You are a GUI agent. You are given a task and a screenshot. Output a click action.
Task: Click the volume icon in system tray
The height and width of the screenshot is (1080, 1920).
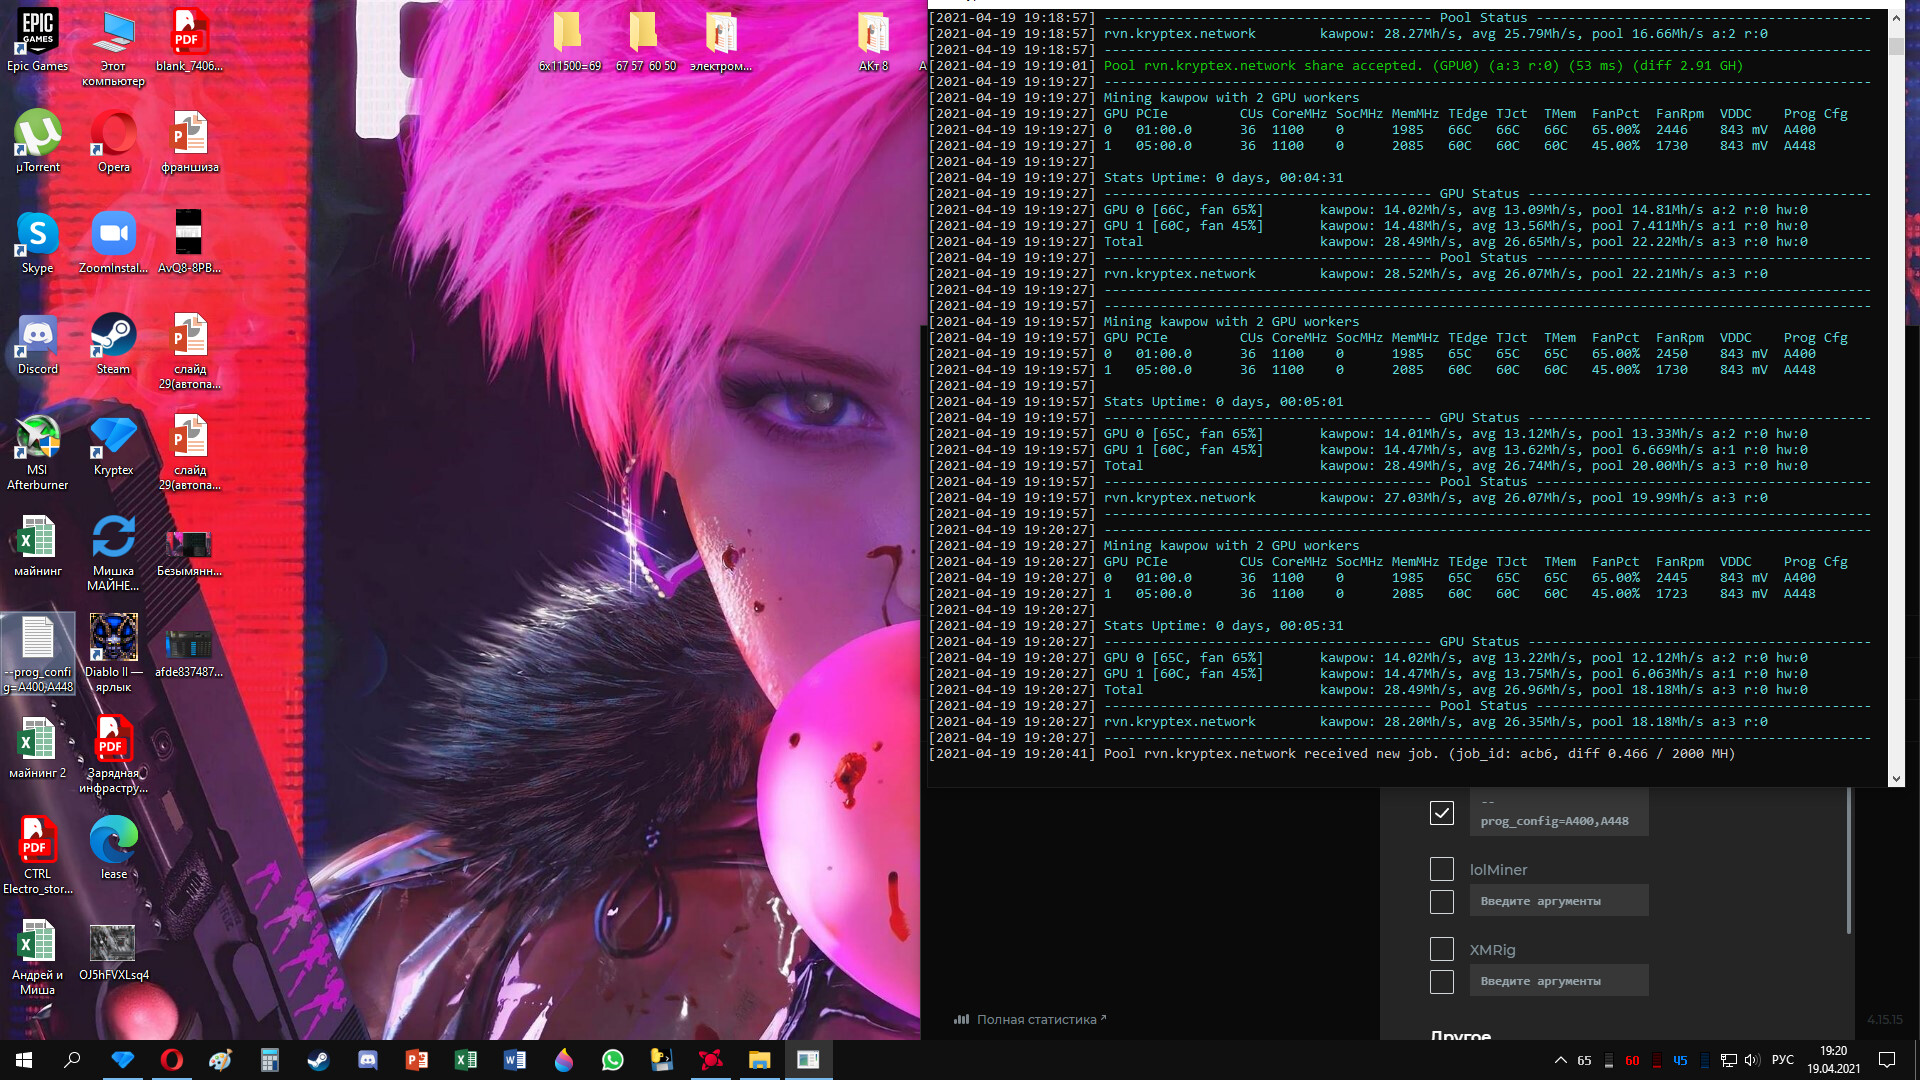[1751, 1060]
